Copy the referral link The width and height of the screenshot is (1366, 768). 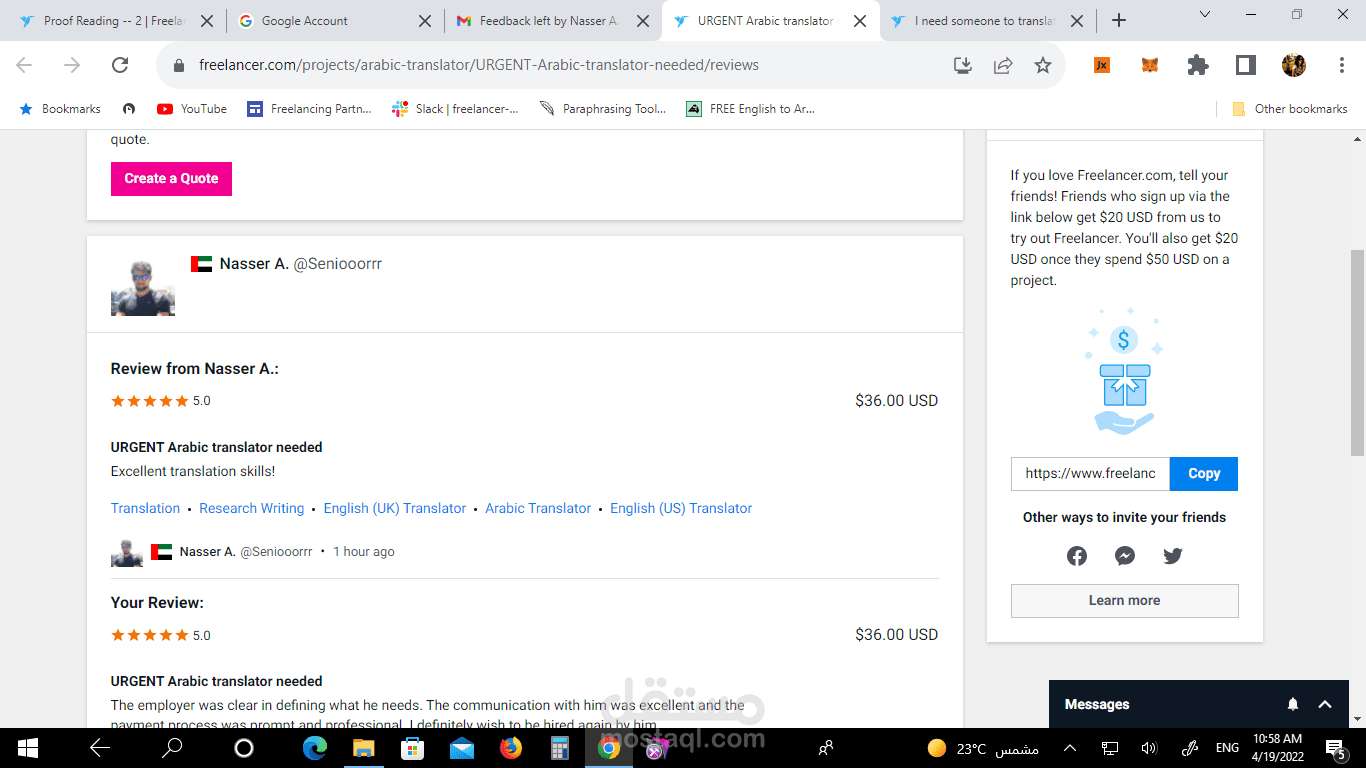pyautogui.click(x=1204, y=474)
